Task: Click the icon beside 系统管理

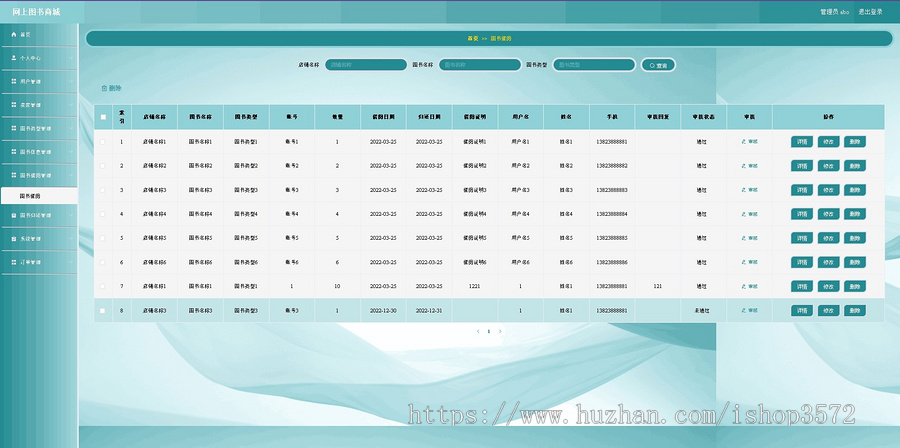Action: [x=14, y=239]
